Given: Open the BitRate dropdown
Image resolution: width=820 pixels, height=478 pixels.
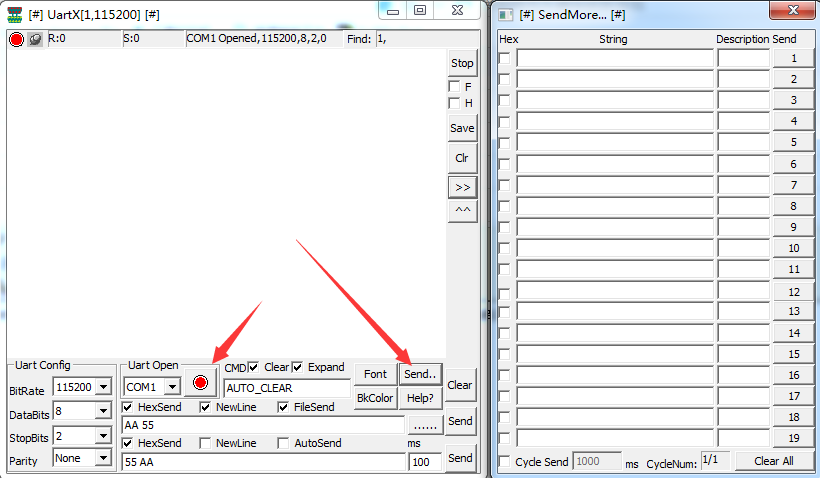Looking at the screenshot, I should point(104,387).
